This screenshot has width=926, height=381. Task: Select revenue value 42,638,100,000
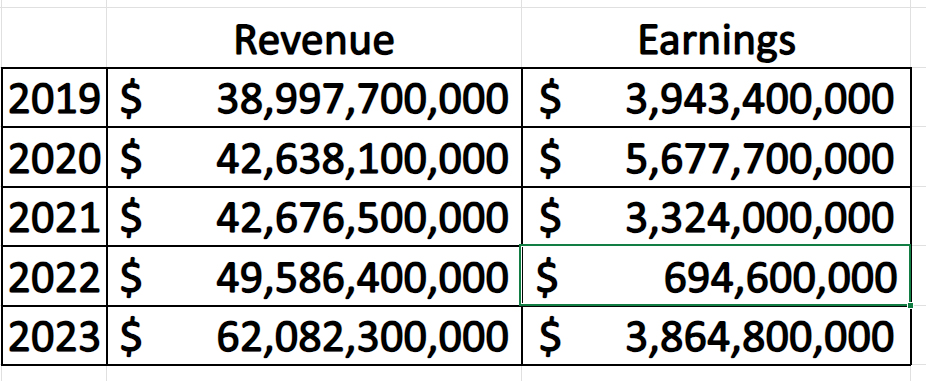[314, 157]
